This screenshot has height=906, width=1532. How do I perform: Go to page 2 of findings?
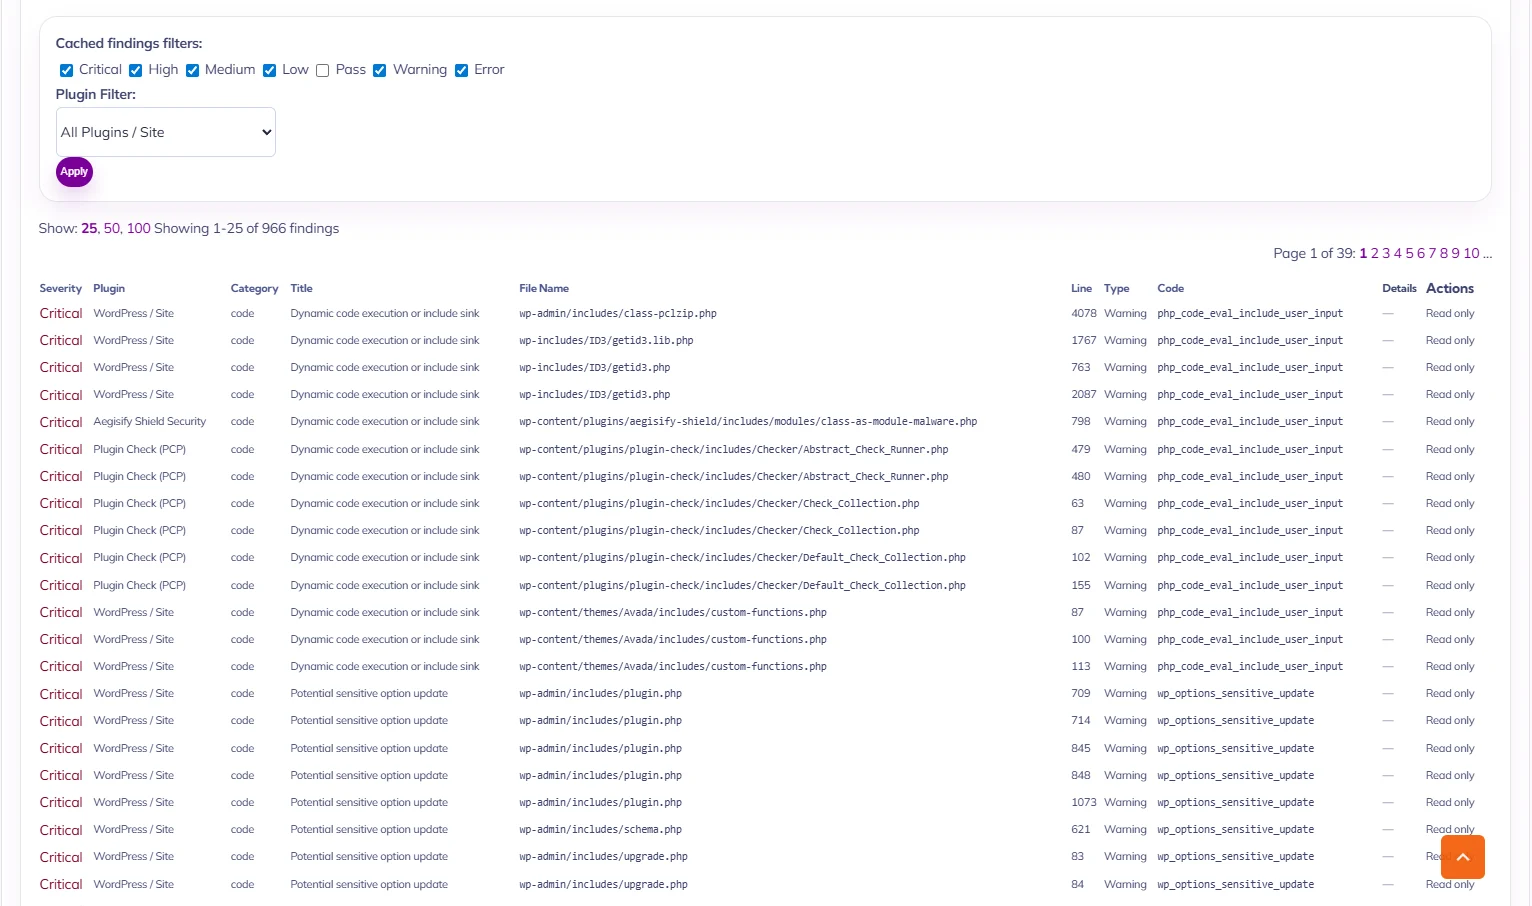coord(1375,253)
